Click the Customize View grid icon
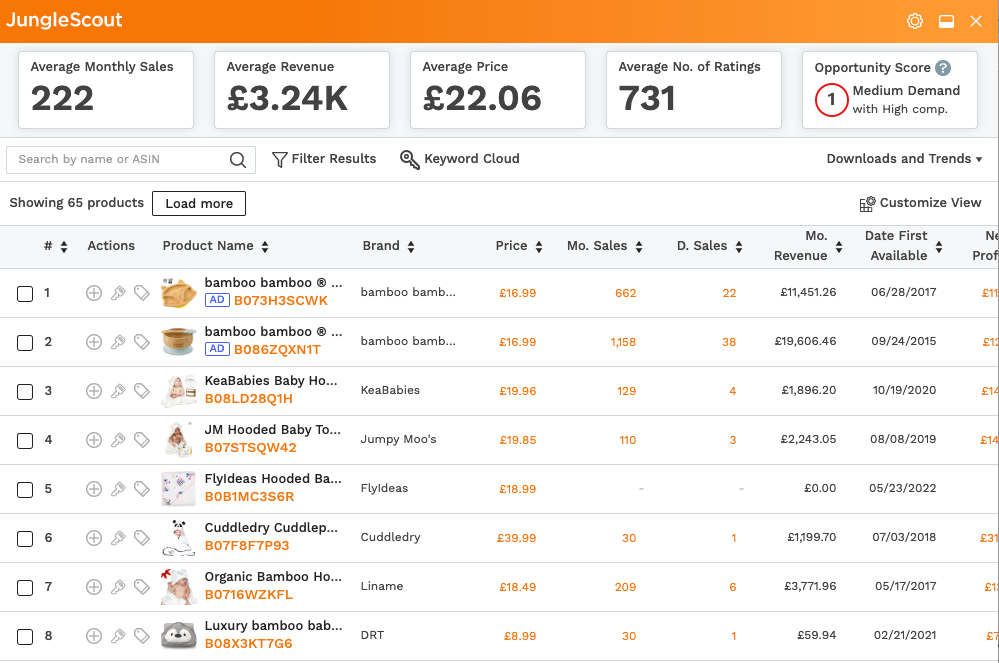This screenshot has width=999, height=663. click(x=867, y=203)
